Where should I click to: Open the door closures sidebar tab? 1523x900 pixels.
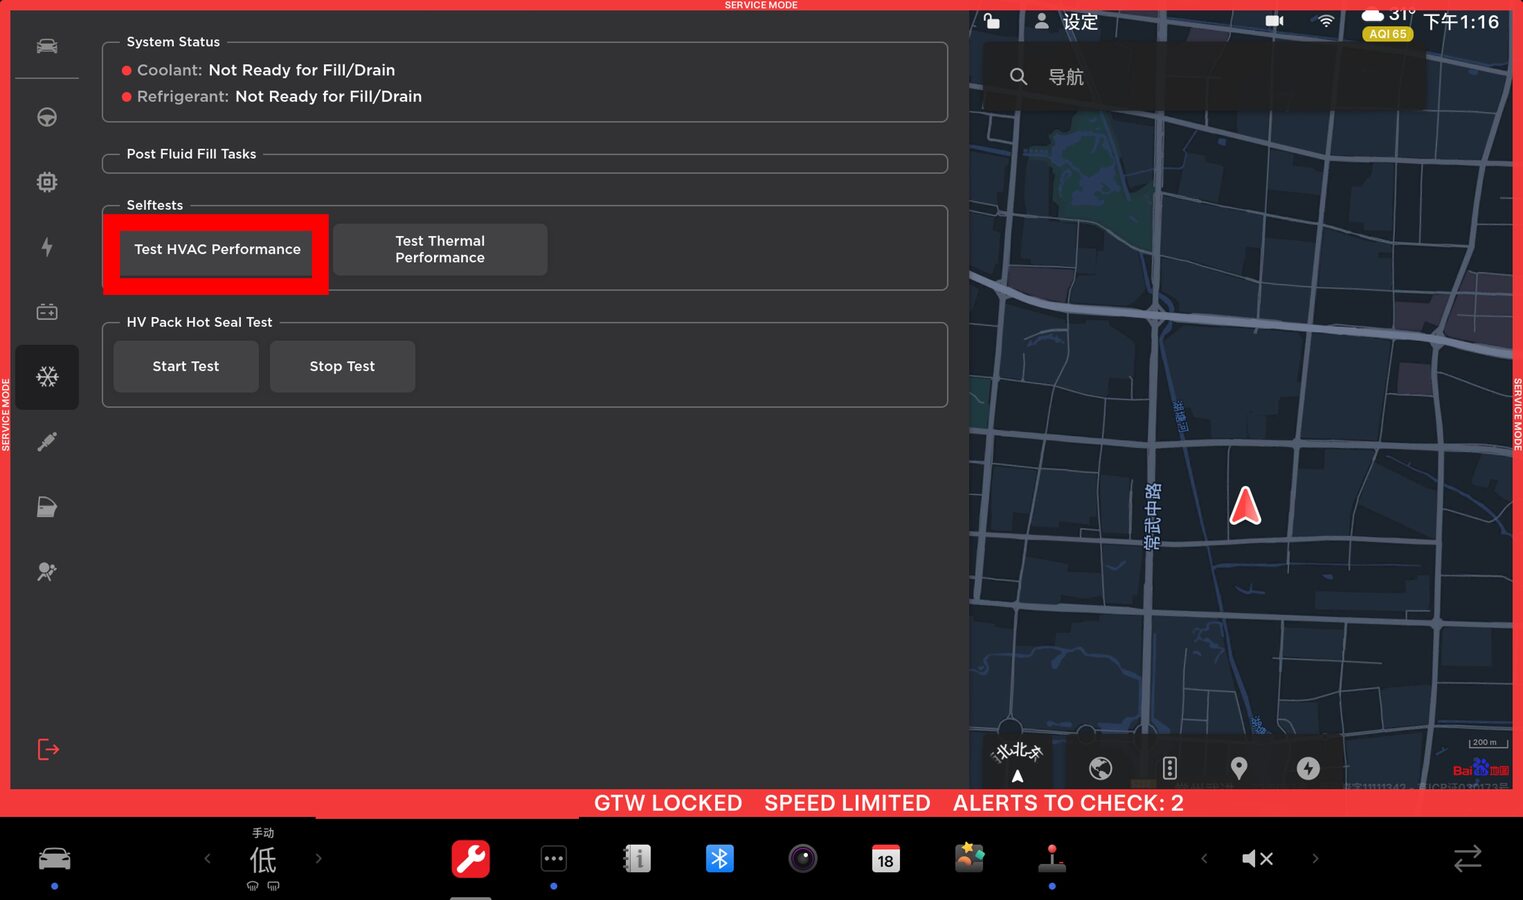[47, 507]
